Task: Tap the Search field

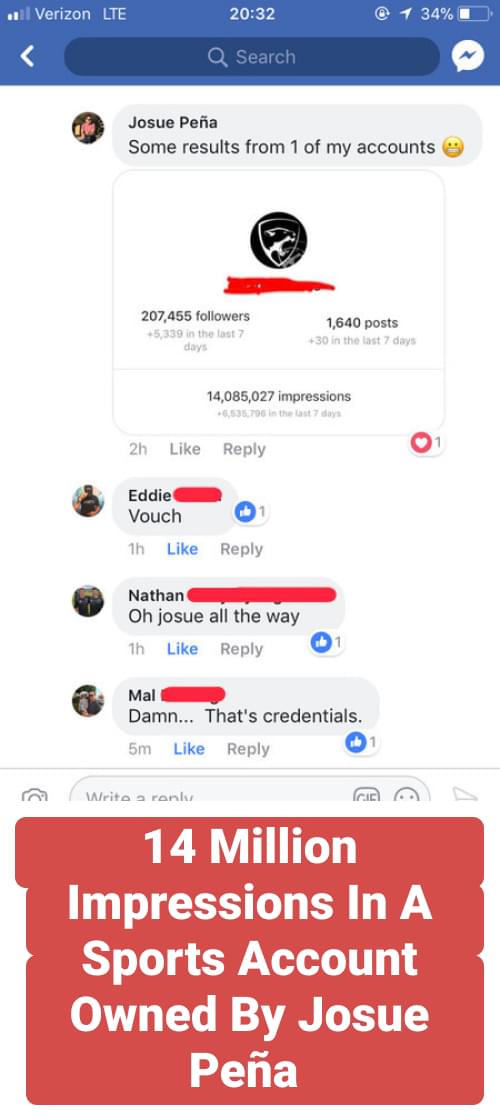Action: (x=252, y=56)
